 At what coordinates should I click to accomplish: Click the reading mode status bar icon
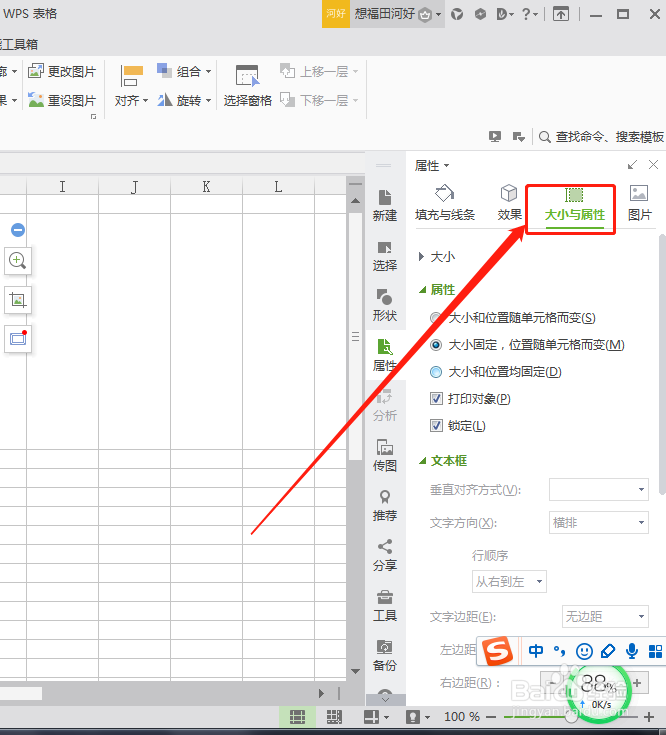[x=372, y=717]
